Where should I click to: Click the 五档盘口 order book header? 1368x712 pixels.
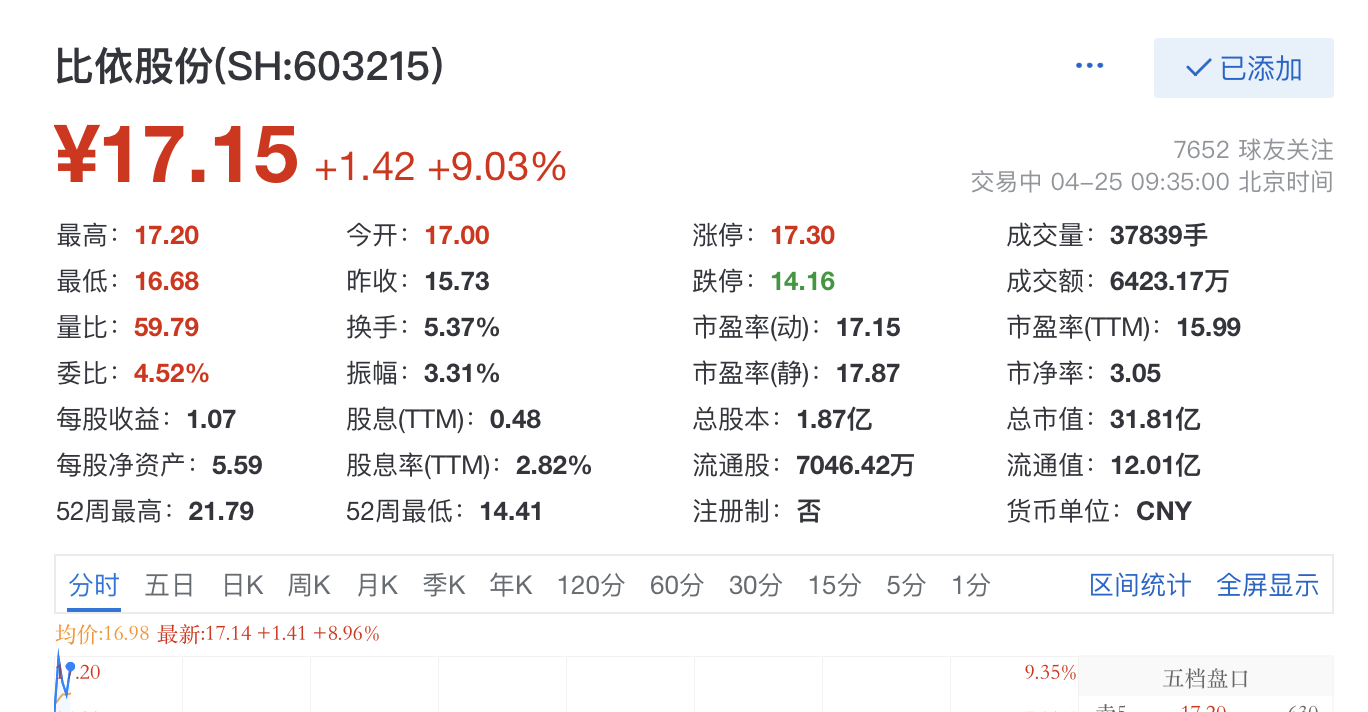(x=1206, y=679)
